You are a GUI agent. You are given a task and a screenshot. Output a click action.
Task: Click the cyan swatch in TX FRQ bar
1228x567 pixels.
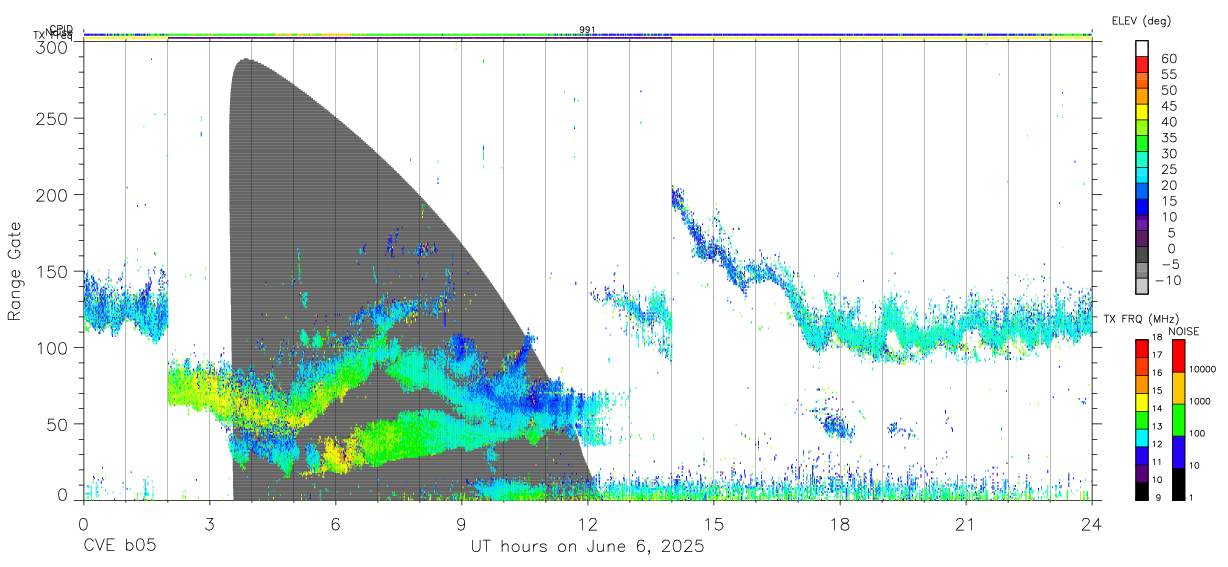tap(1143, 437)
